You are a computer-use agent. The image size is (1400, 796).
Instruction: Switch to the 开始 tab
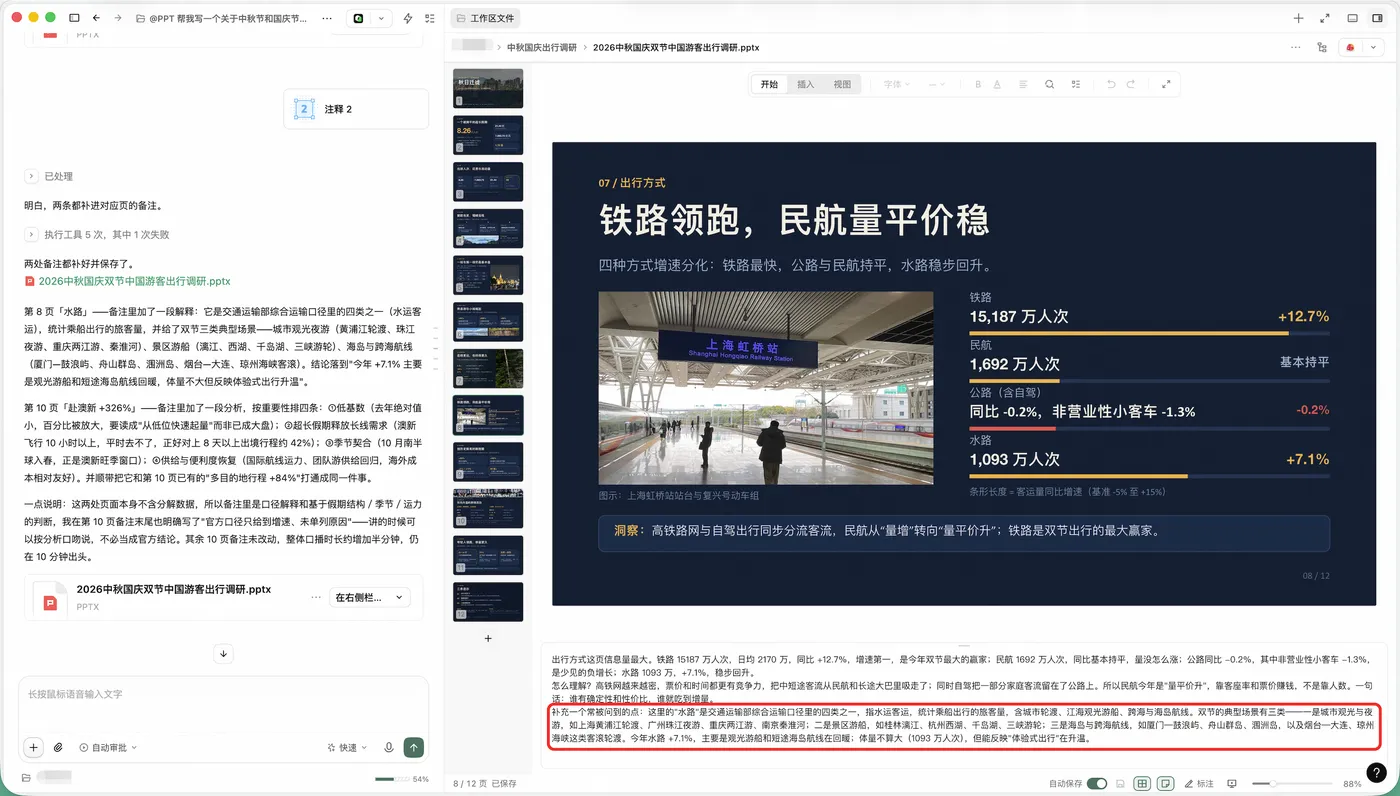pos(769,85)
